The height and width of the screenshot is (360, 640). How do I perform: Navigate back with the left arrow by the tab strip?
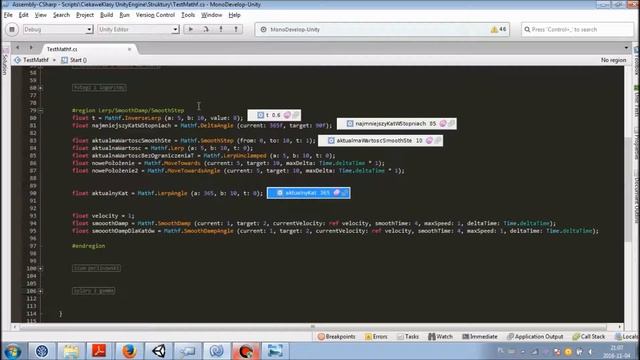point(18,48)
